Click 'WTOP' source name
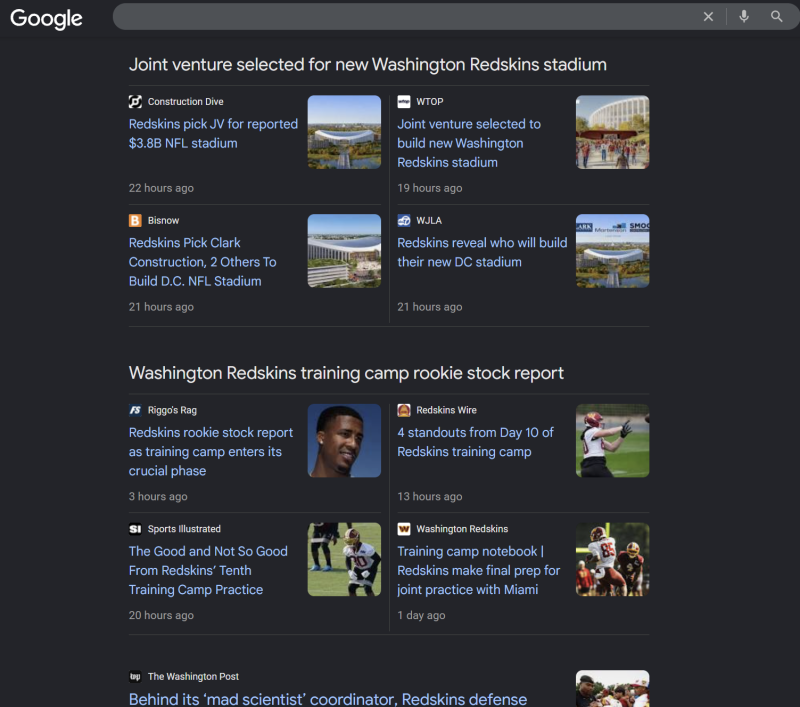Screen dimensions: 800x707 click(x=430, y=102)
